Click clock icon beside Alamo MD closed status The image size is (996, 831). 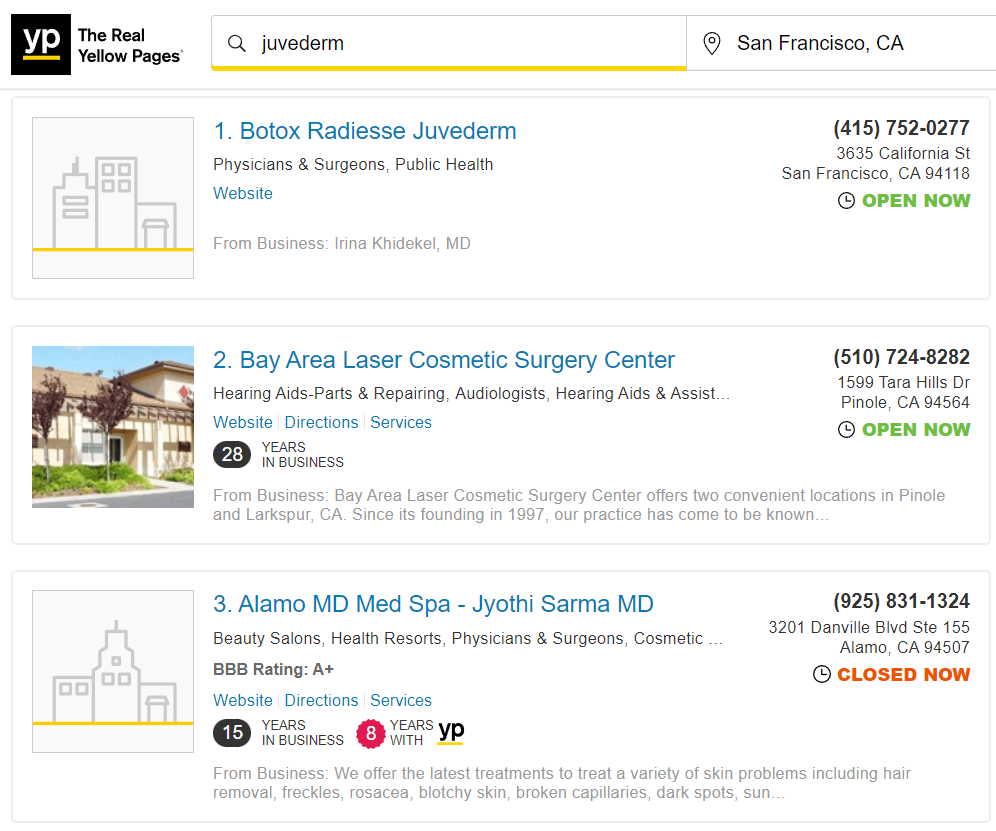click(x=822, y=674)
